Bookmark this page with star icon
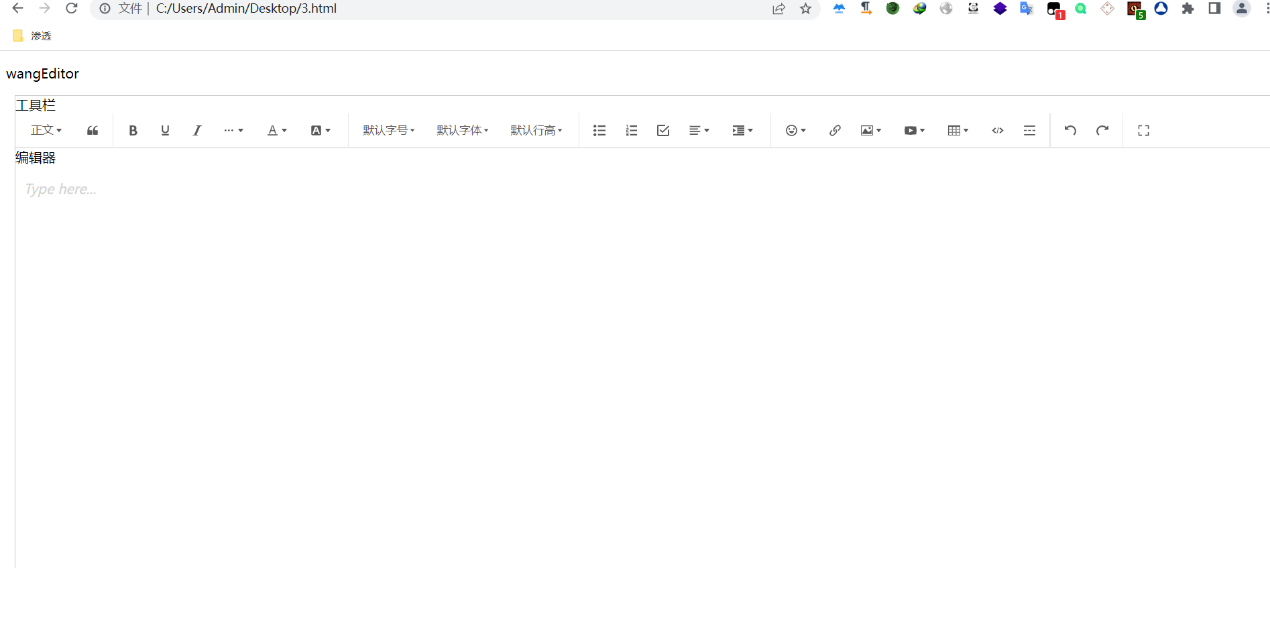This screenshot has height=627, width=1270. [x=805, y=8]
